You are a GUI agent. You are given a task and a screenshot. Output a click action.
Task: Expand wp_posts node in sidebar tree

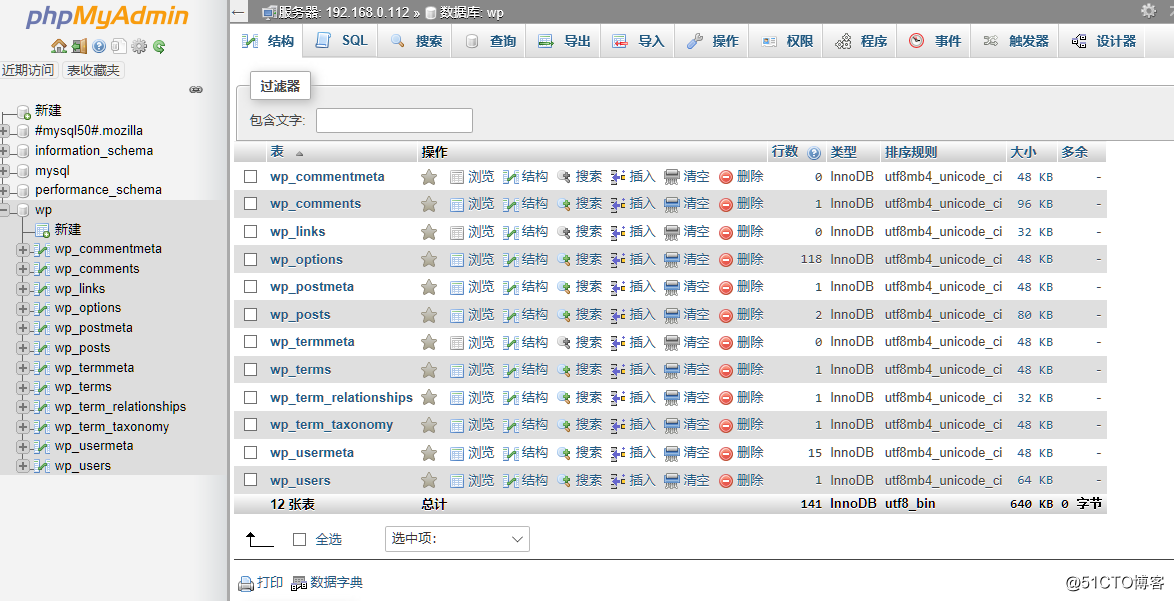tap(22, 348)
